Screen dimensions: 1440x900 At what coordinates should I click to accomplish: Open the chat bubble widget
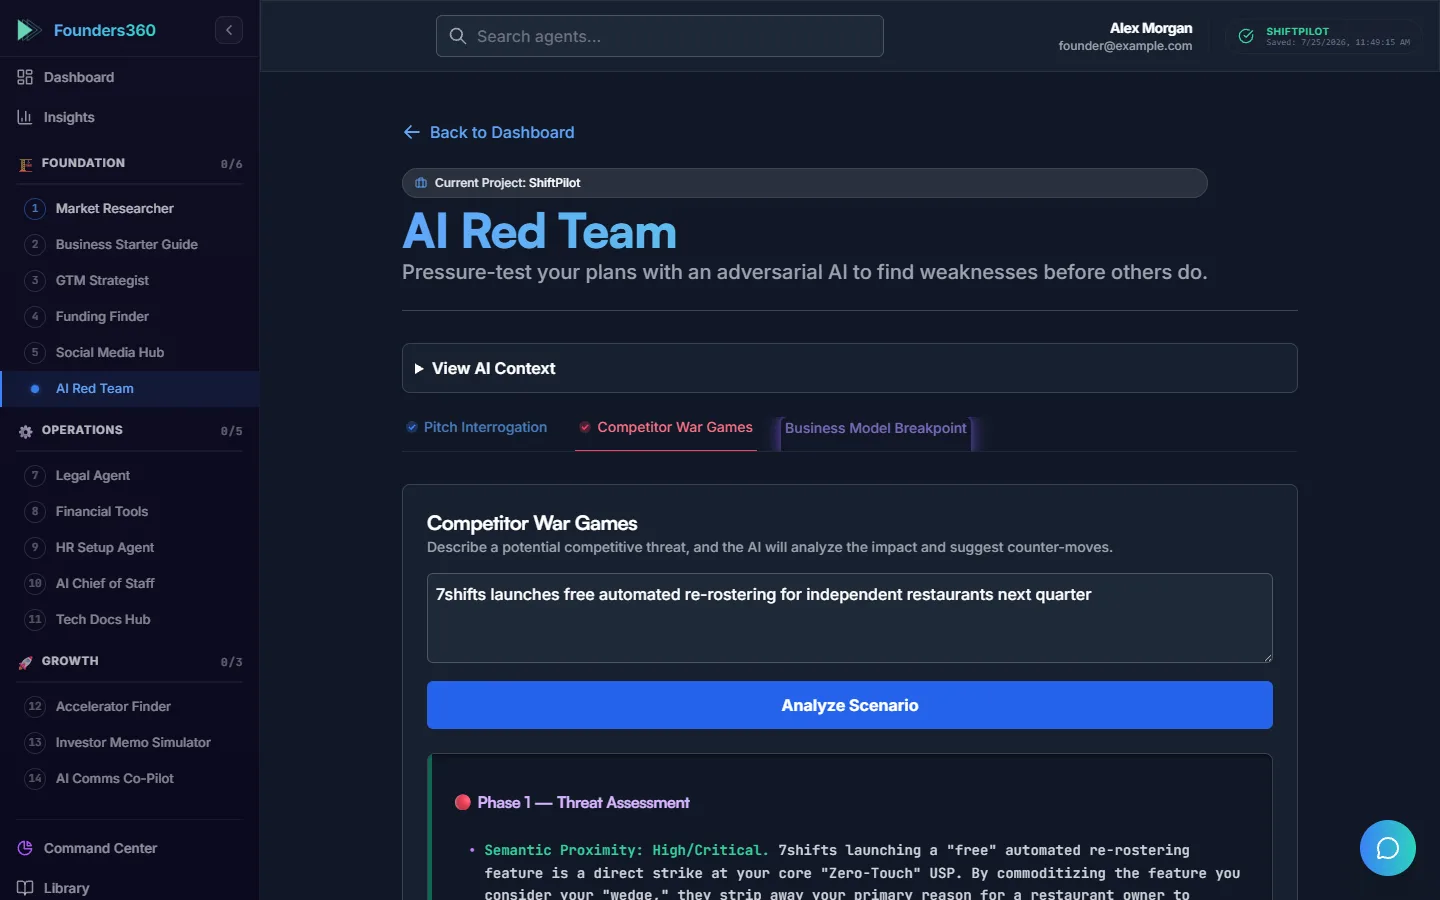click(1388, 848)
